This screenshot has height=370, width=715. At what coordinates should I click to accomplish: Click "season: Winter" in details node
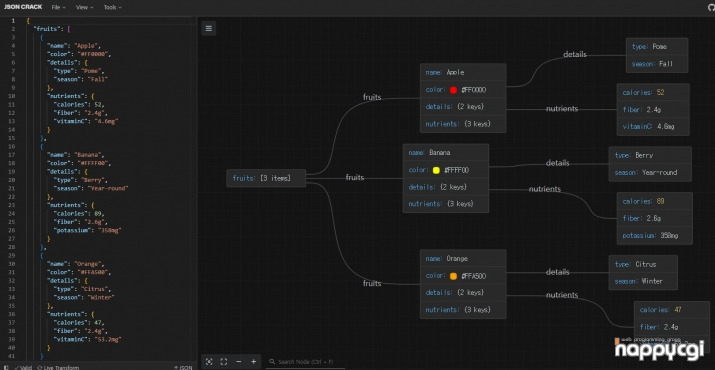coord(643,281)
